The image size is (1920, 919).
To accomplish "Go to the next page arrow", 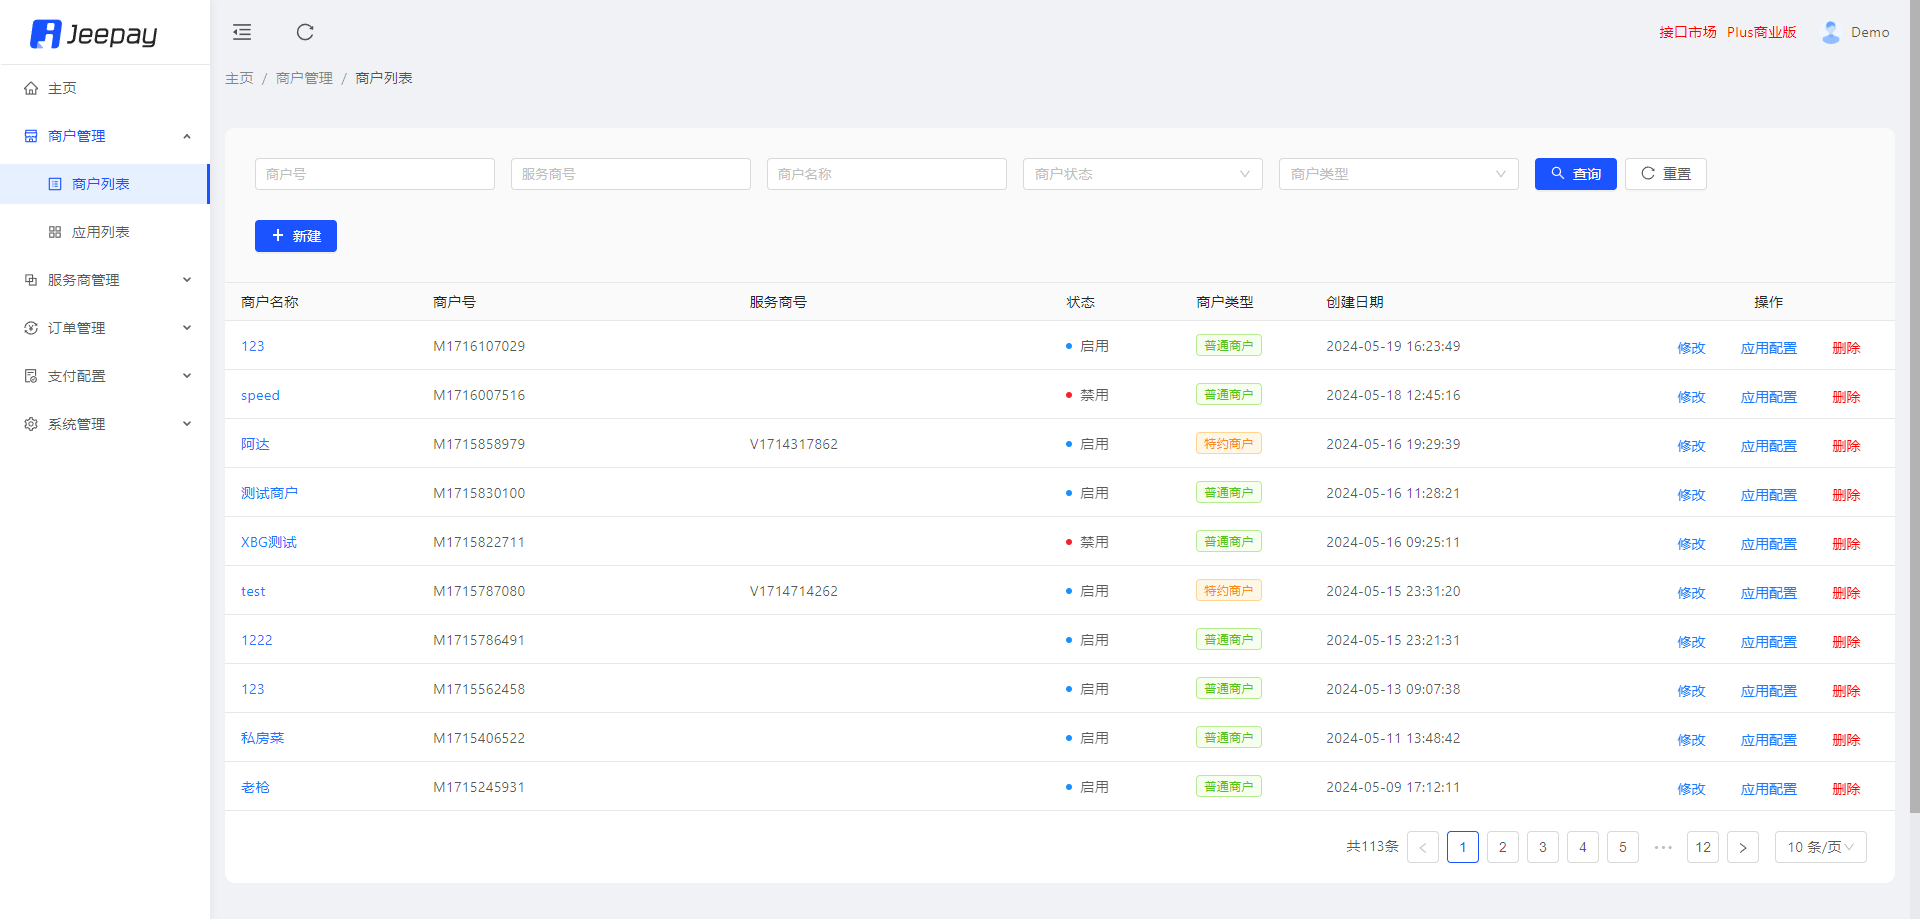I will coord(1742,848).
